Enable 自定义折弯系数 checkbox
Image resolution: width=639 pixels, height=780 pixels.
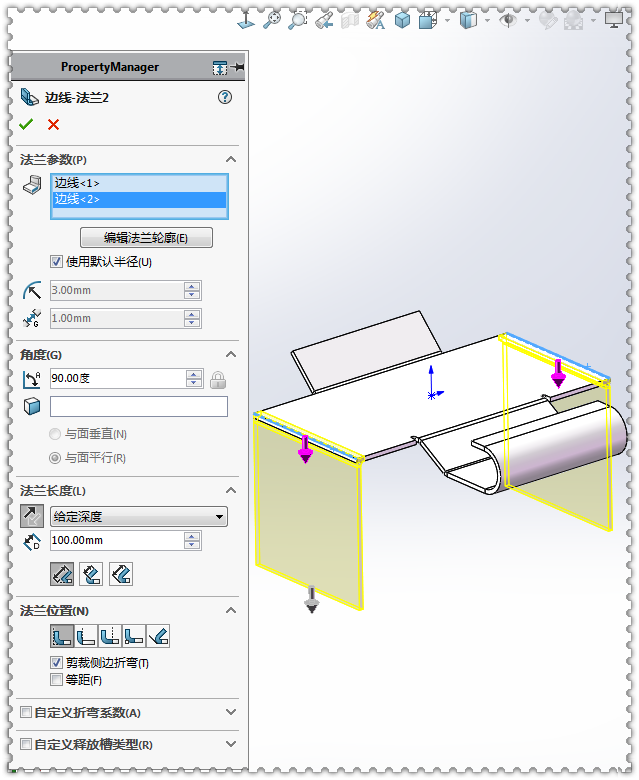click(x=26, y=712)
